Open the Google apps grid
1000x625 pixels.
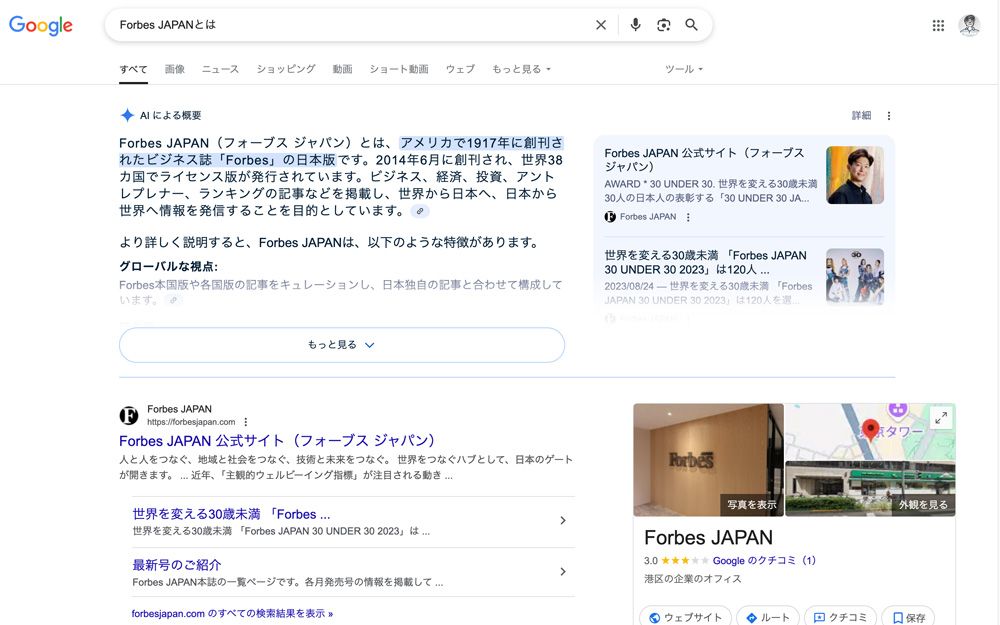coord(938,25)
